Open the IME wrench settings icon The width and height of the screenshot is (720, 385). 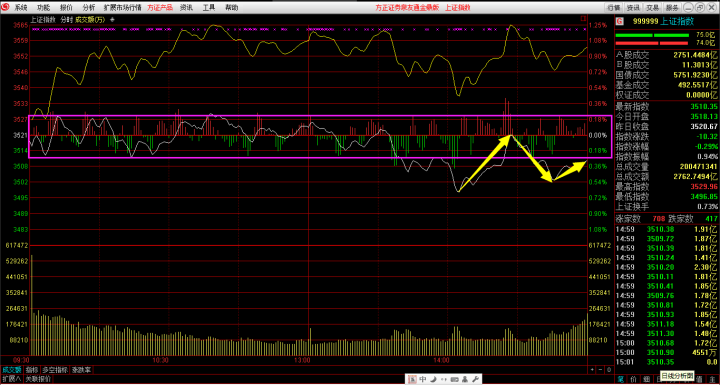click(x=475, y=379)
